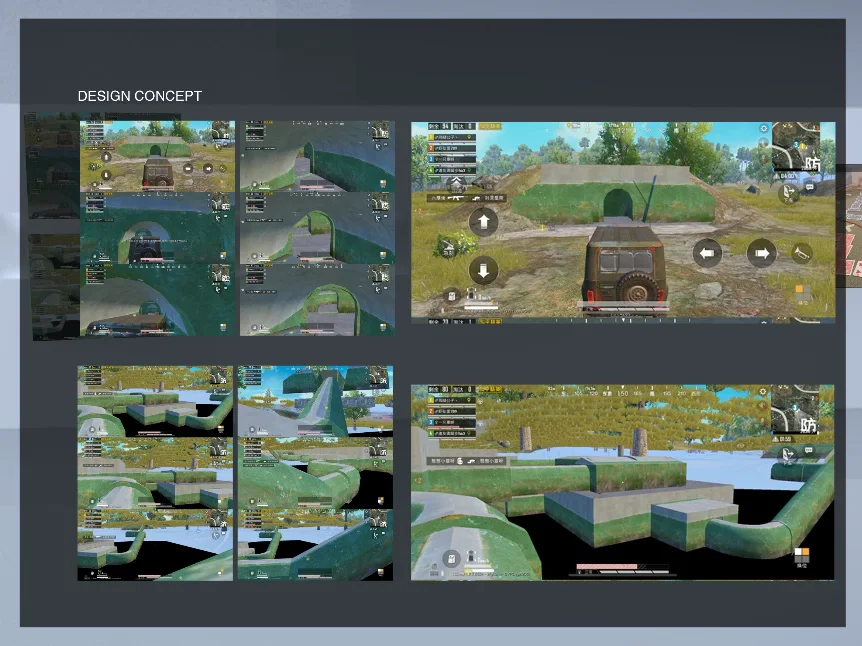This screenshot has width=862, height=646.
Task: Open top-left thumbnail in the pipes thumbnail grid
Action: point(155,401)
